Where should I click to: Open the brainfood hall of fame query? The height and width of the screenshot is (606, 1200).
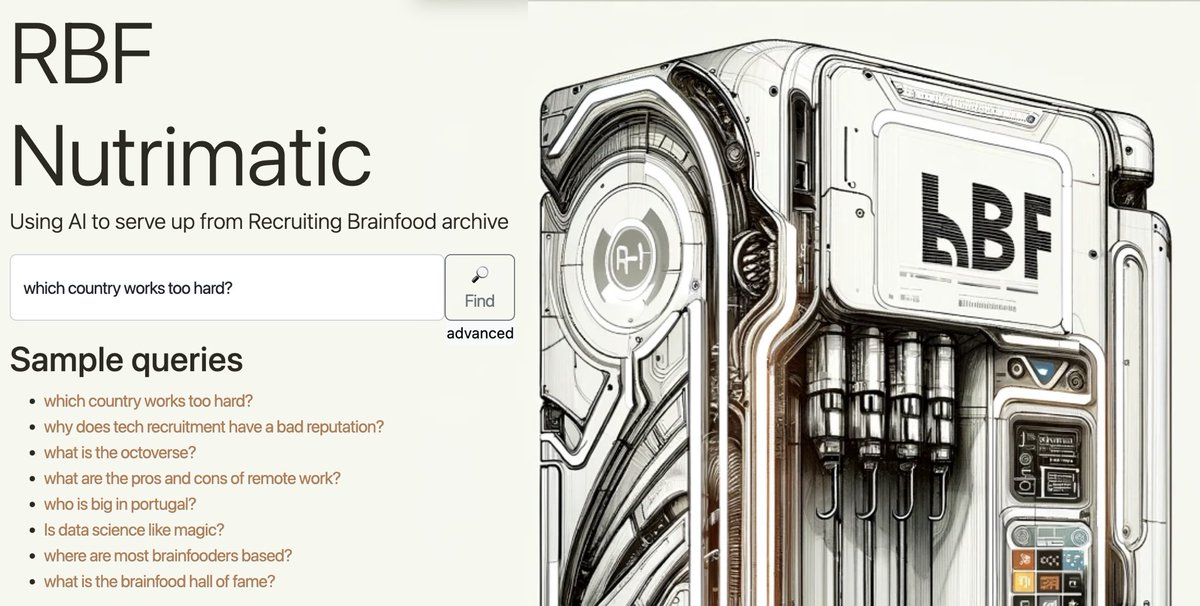160,581
